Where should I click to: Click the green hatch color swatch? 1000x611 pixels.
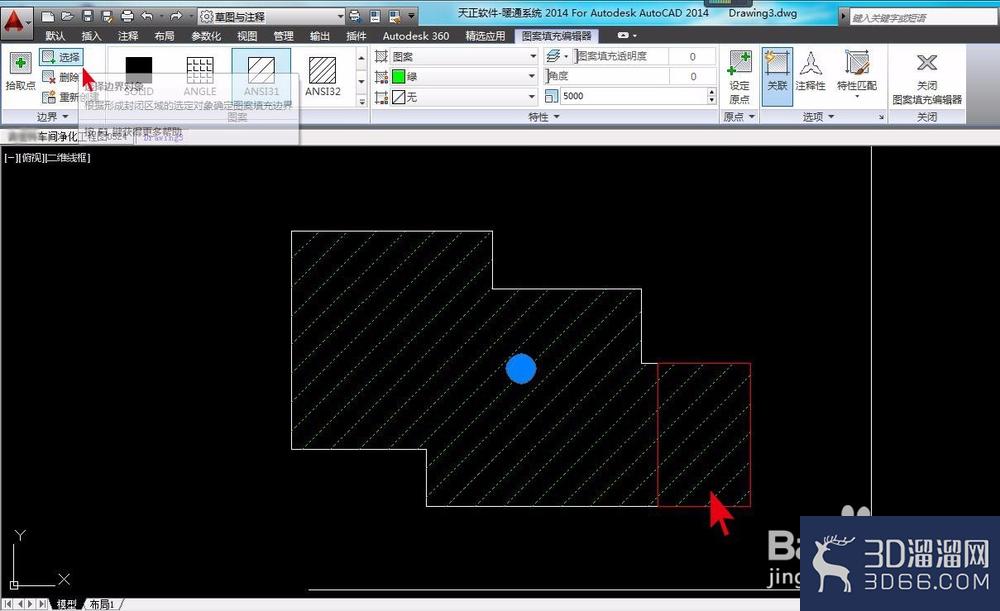(399, 77)
